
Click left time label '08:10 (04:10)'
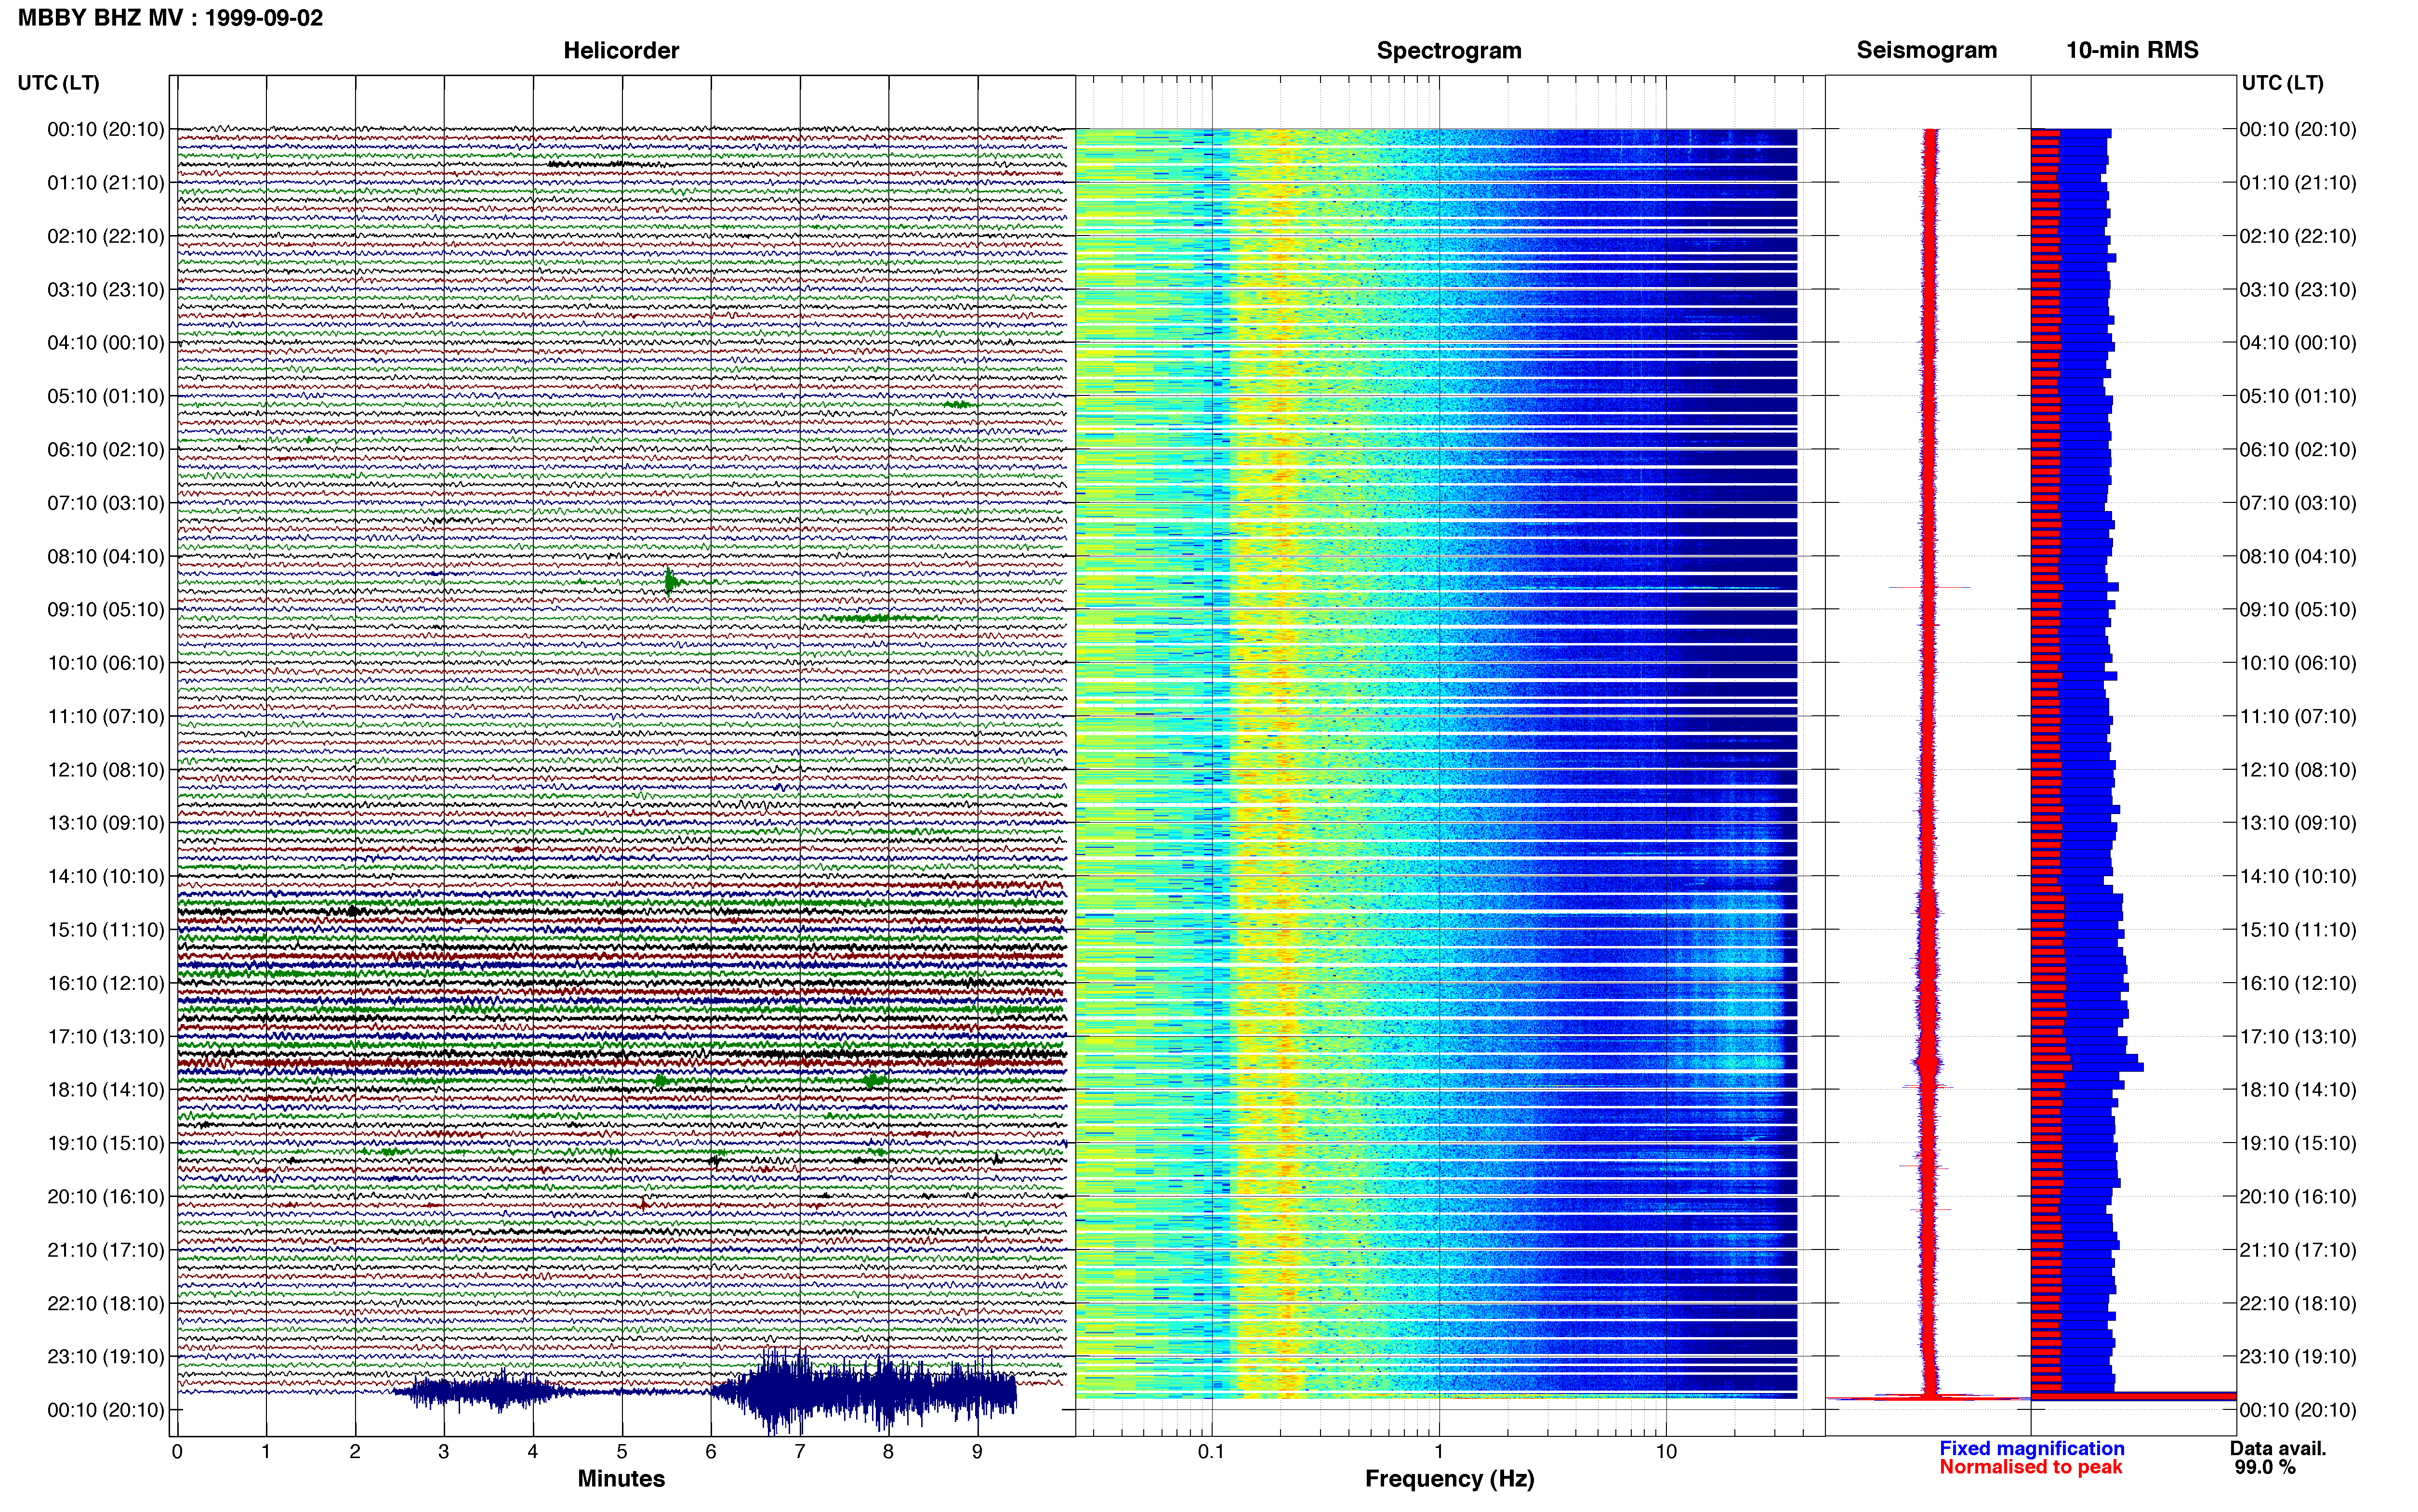pyautogui.click(x=106, y=556)
